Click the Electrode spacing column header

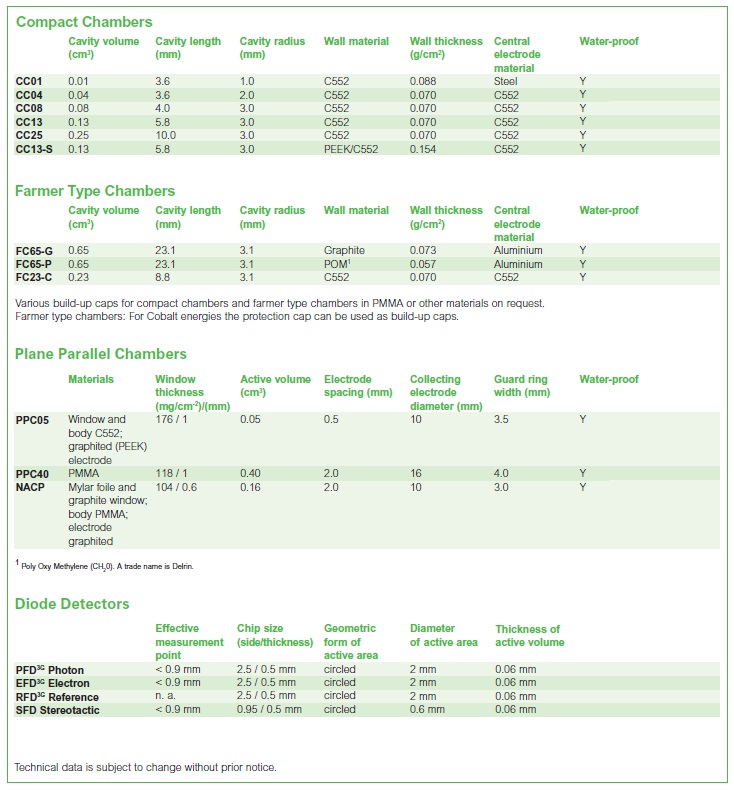pos(358,385)
